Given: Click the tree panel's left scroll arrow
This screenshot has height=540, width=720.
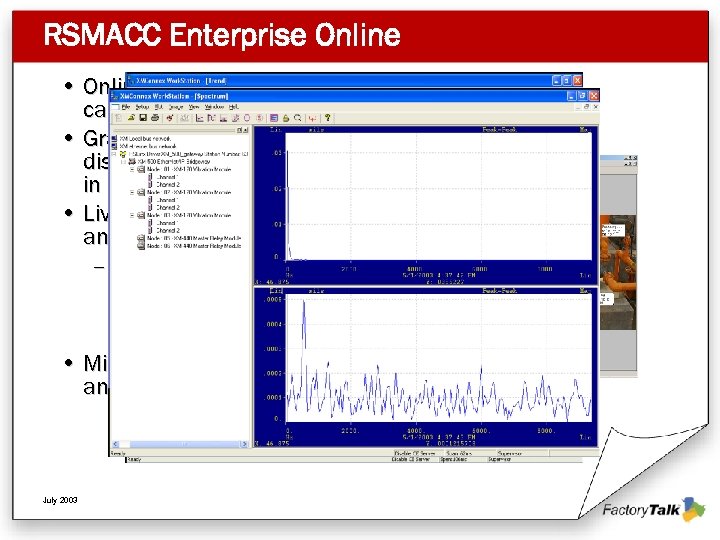Looking at the screenshot, I should [x=116, y=444].
